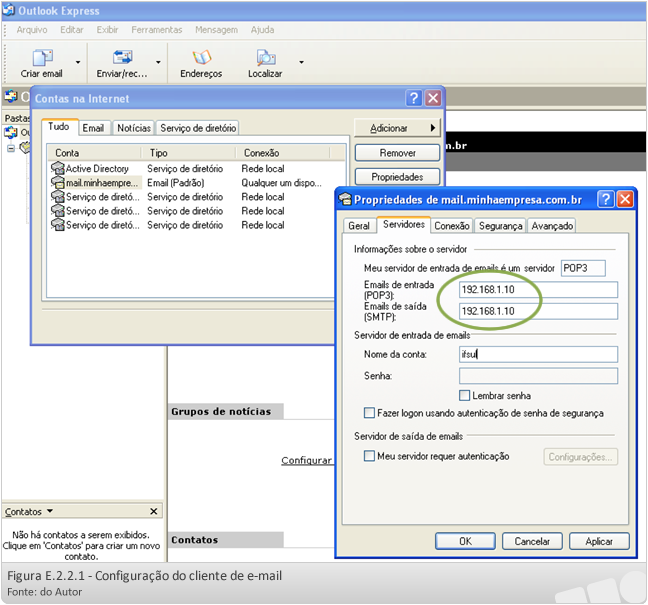The width and height of the screenshot is (648, 605).
Task: Select the Active Directory account icon
Action: point(58,169)
